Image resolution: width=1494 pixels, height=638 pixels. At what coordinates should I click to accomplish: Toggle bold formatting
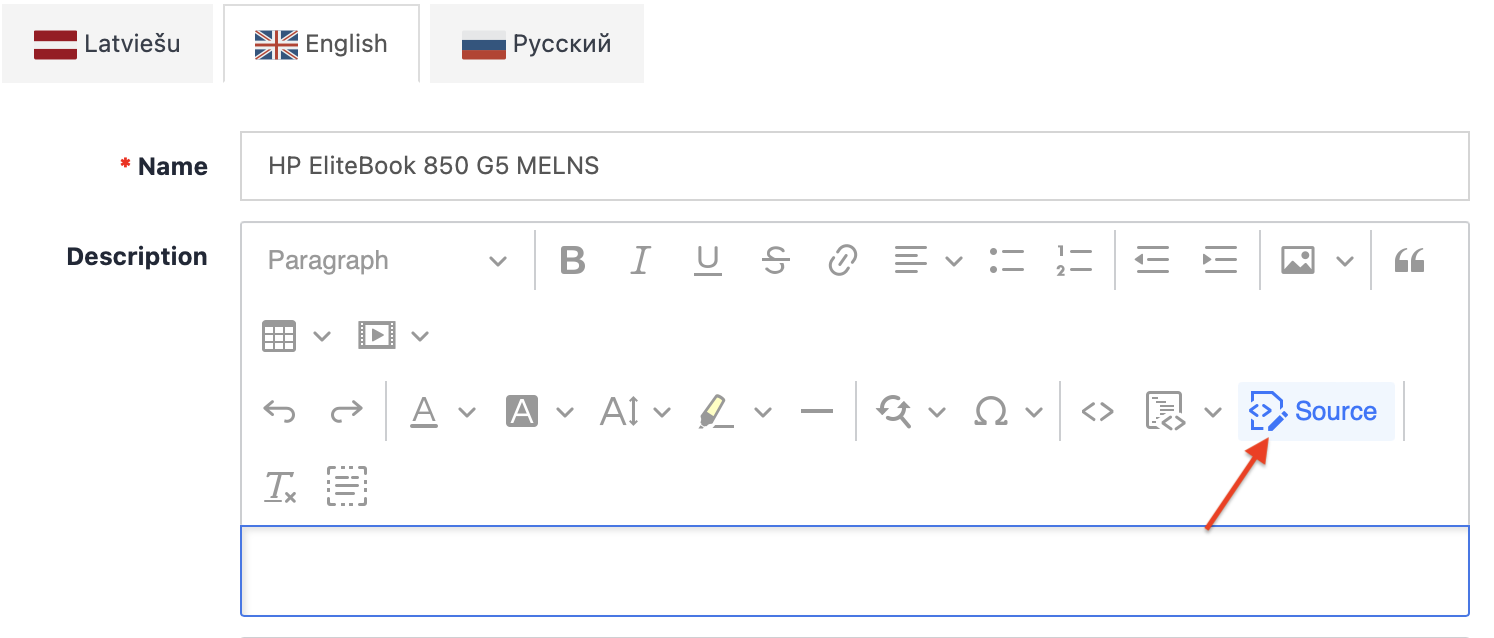coord(572,261)
